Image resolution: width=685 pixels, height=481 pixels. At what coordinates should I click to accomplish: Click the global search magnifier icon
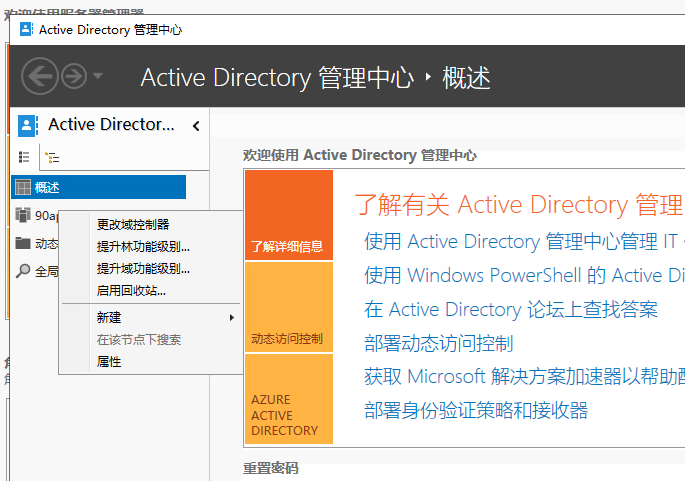click(x=23, y=271)
